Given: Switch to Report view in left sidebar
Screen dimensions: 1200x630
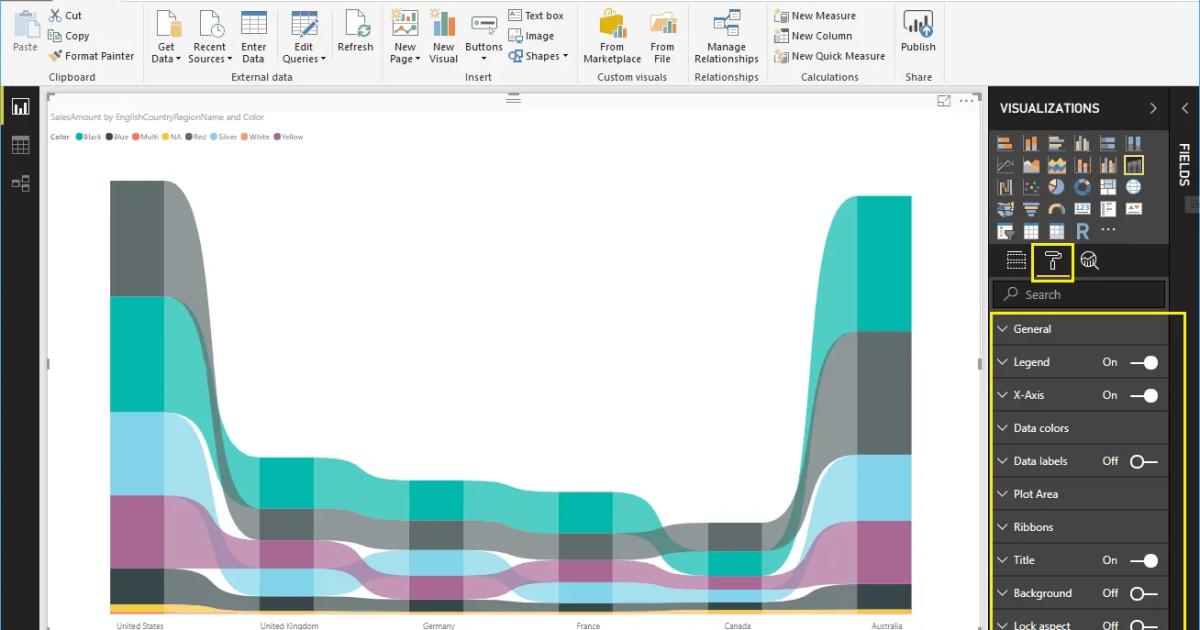Looking at the screenshot, I should pyautogui.click(x=20, y=107).
